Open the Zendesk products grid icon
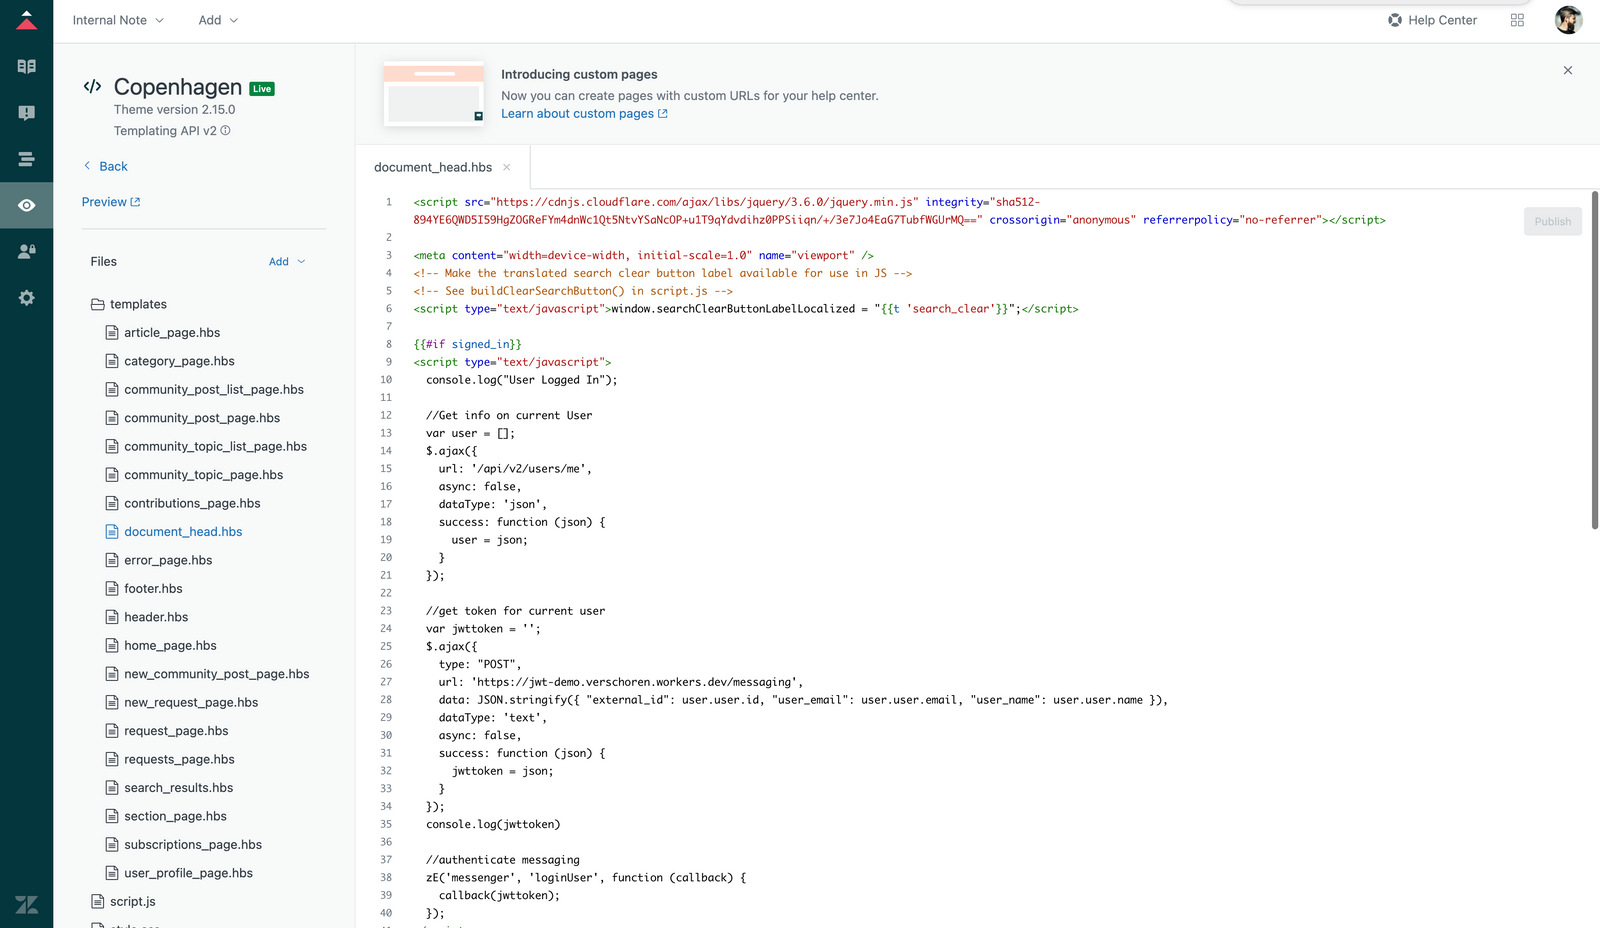Image resolution: width=1600 pixels, height=928 pixels. tap(1517, 20)
